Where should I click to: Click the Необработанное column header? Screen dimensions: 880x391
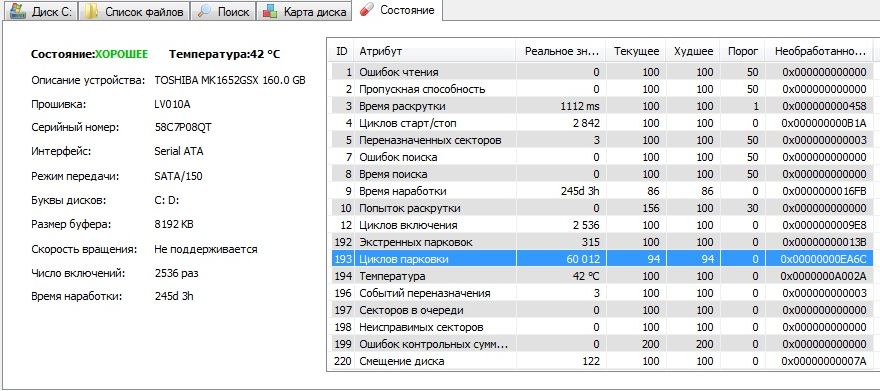pyautogui.click(x=819, y=51)
